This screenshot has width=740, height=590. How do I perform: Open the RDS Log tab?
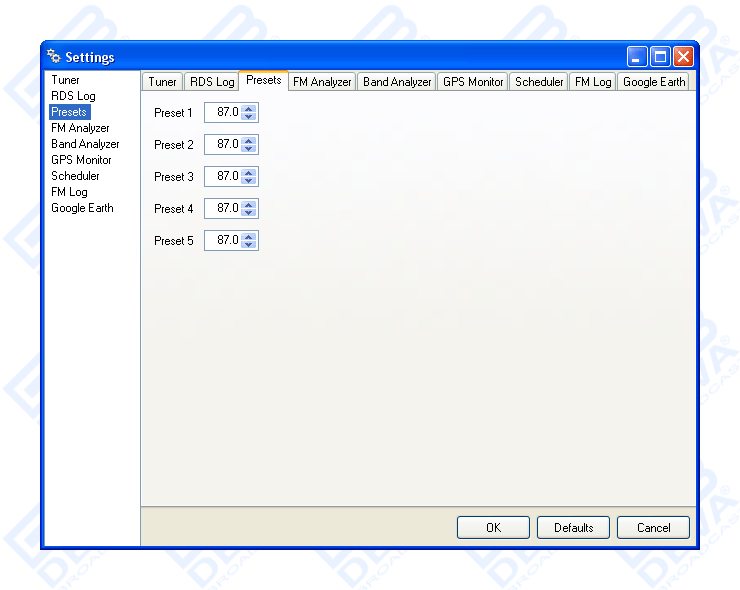(211, 82)
